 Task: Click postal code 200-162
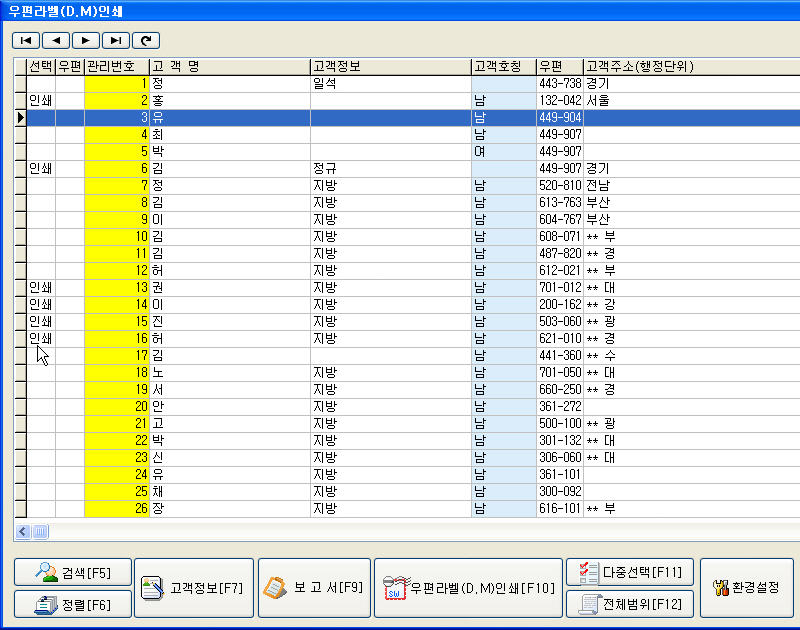tap(560, 305)
